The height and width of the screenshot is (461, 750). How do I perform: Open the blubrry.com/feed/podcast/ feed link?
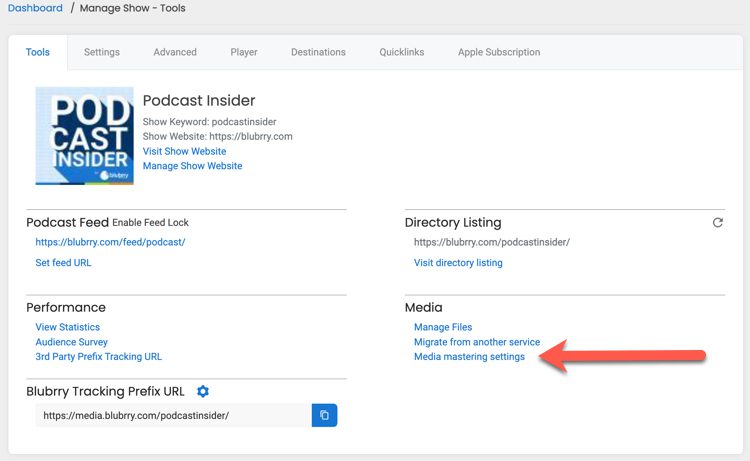click(x=110, y=242)
